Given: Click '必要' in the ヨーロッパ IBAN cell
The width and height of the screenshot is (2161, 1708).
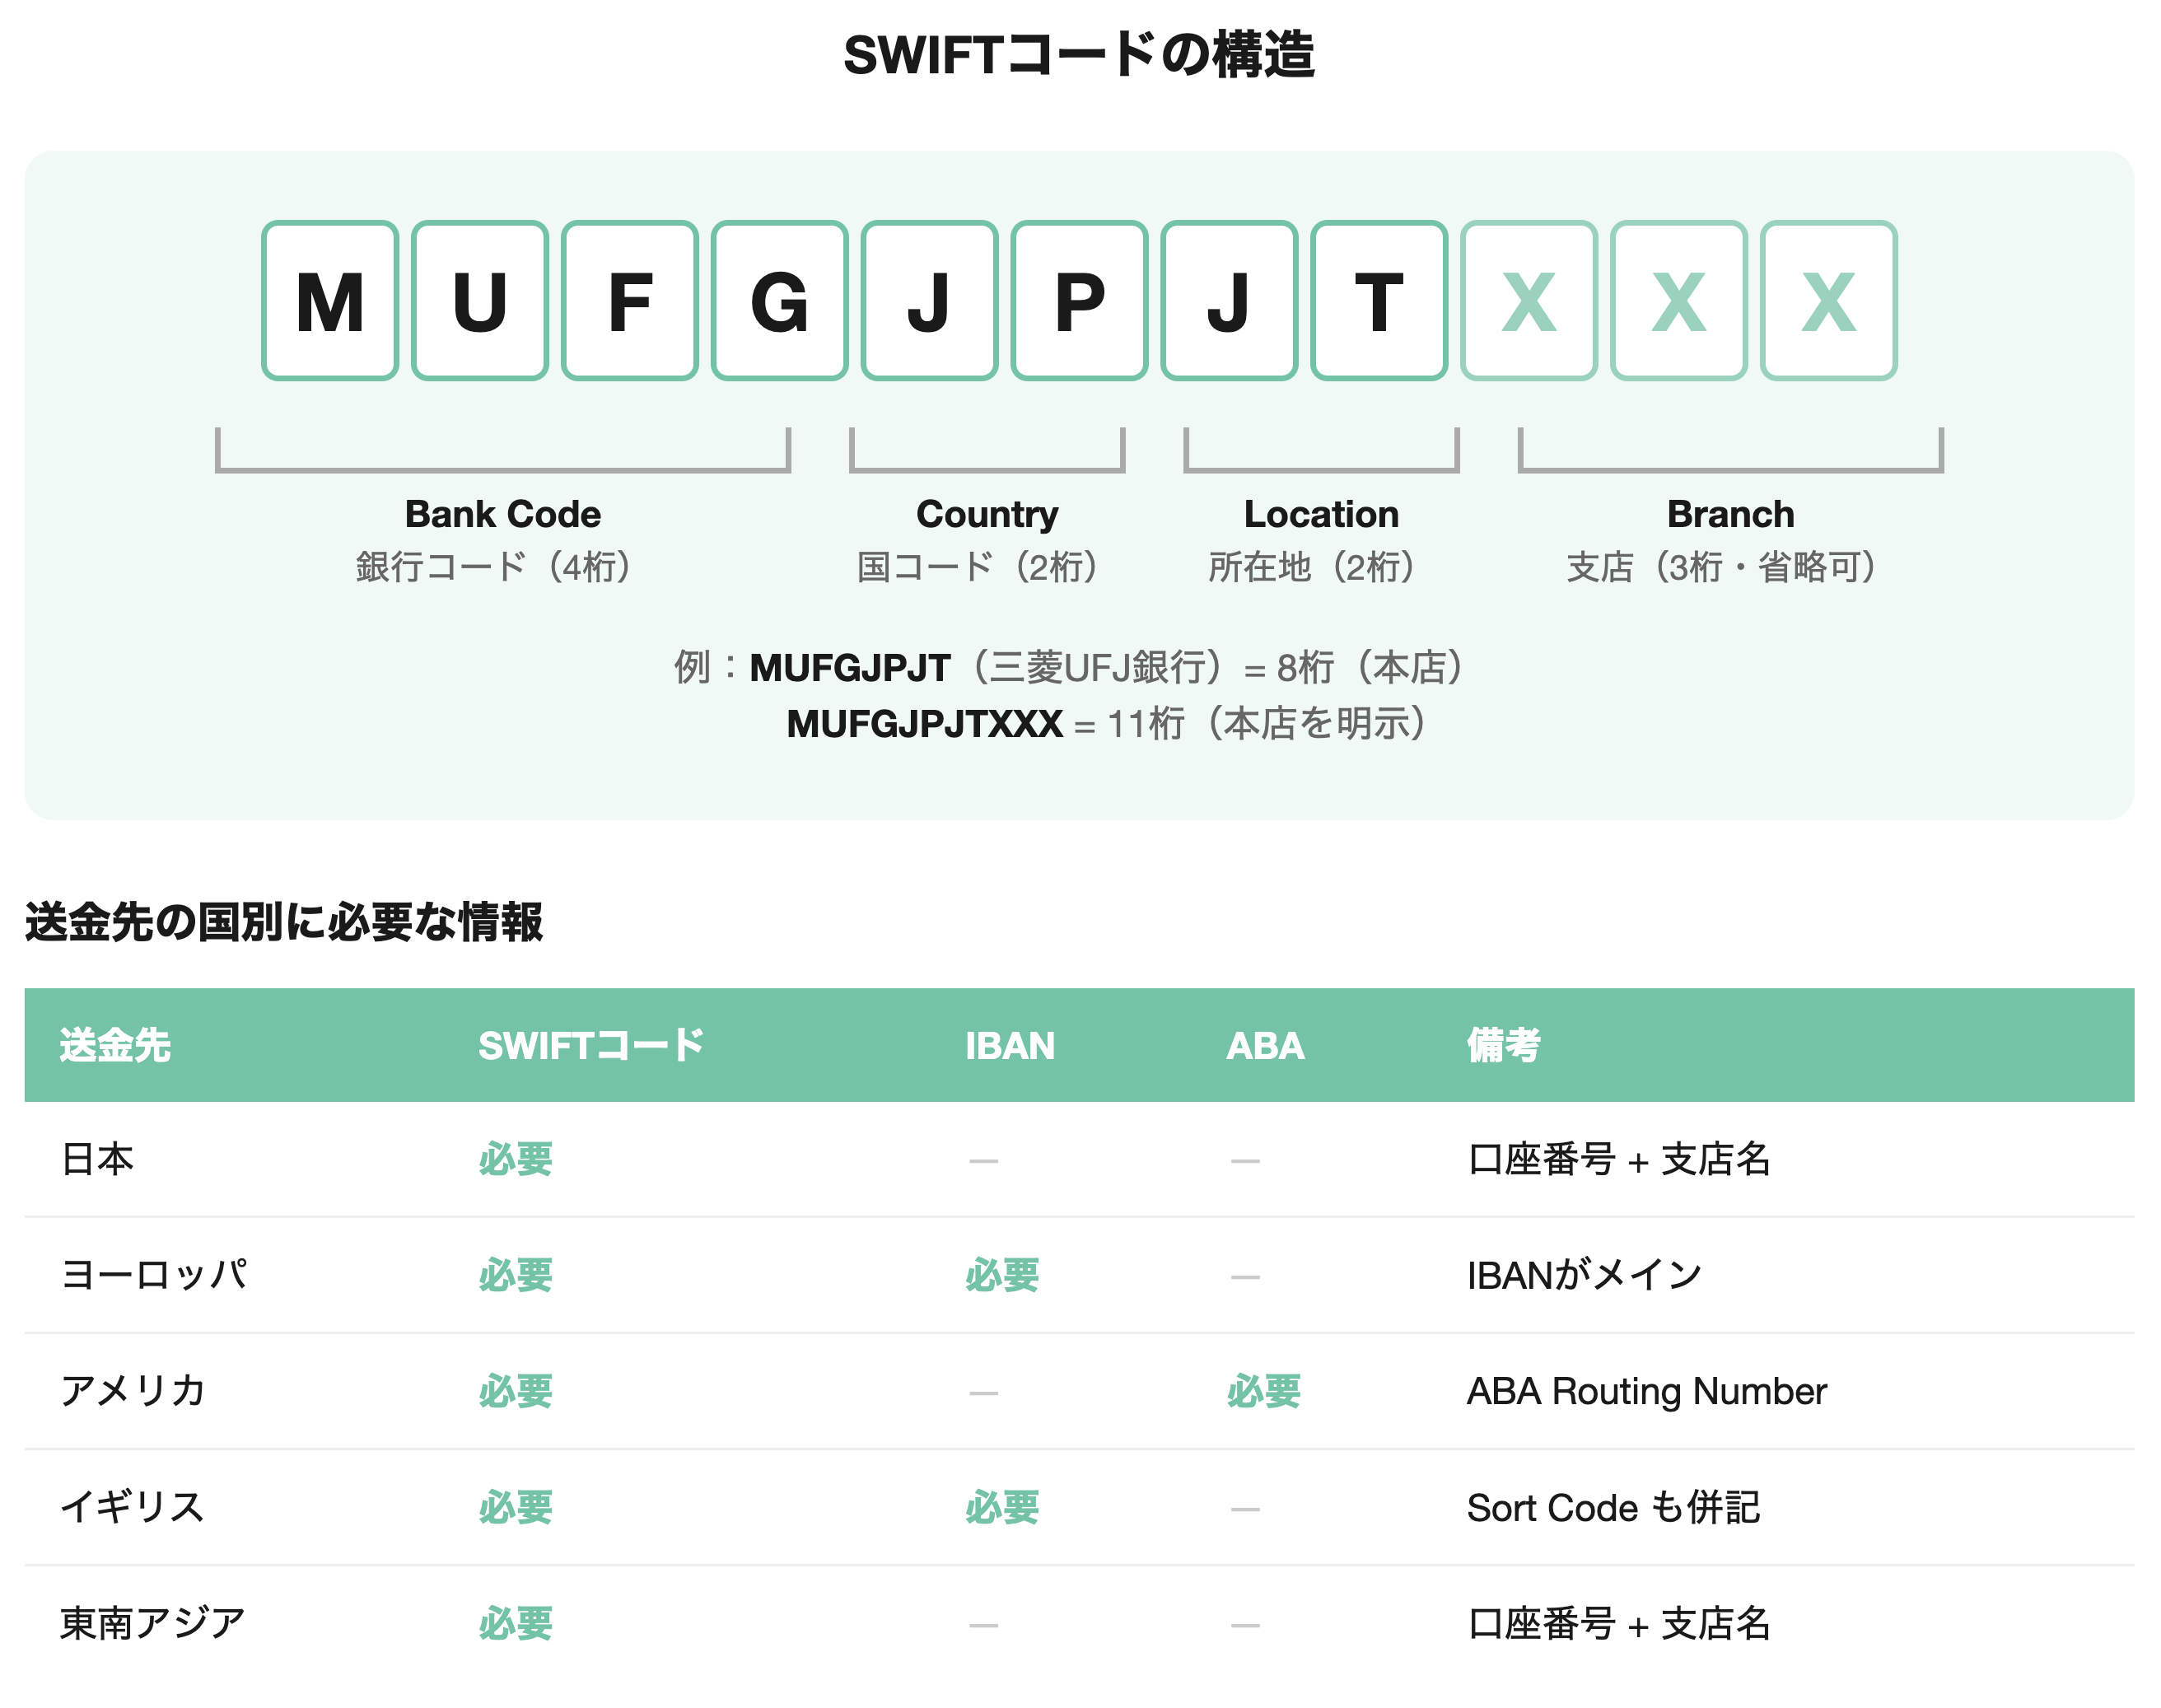Looking at the screenshot, I should 1002,1275.
